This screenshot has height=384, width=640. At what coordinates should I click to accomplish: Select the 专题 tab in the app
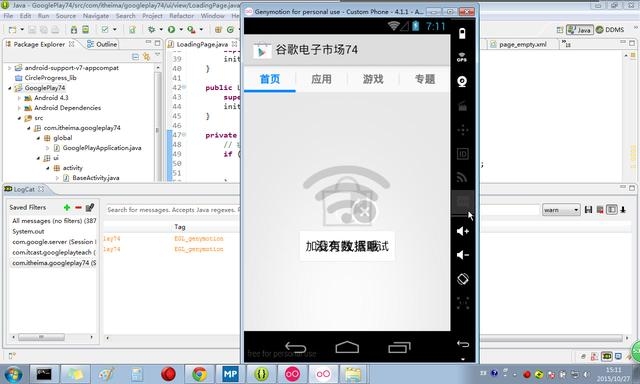click(424, 79)
